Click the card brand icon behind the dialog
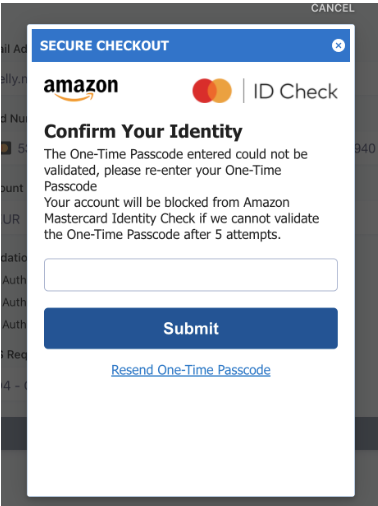The width and height of the screenshot is (378, 506). tap(6, 148)
